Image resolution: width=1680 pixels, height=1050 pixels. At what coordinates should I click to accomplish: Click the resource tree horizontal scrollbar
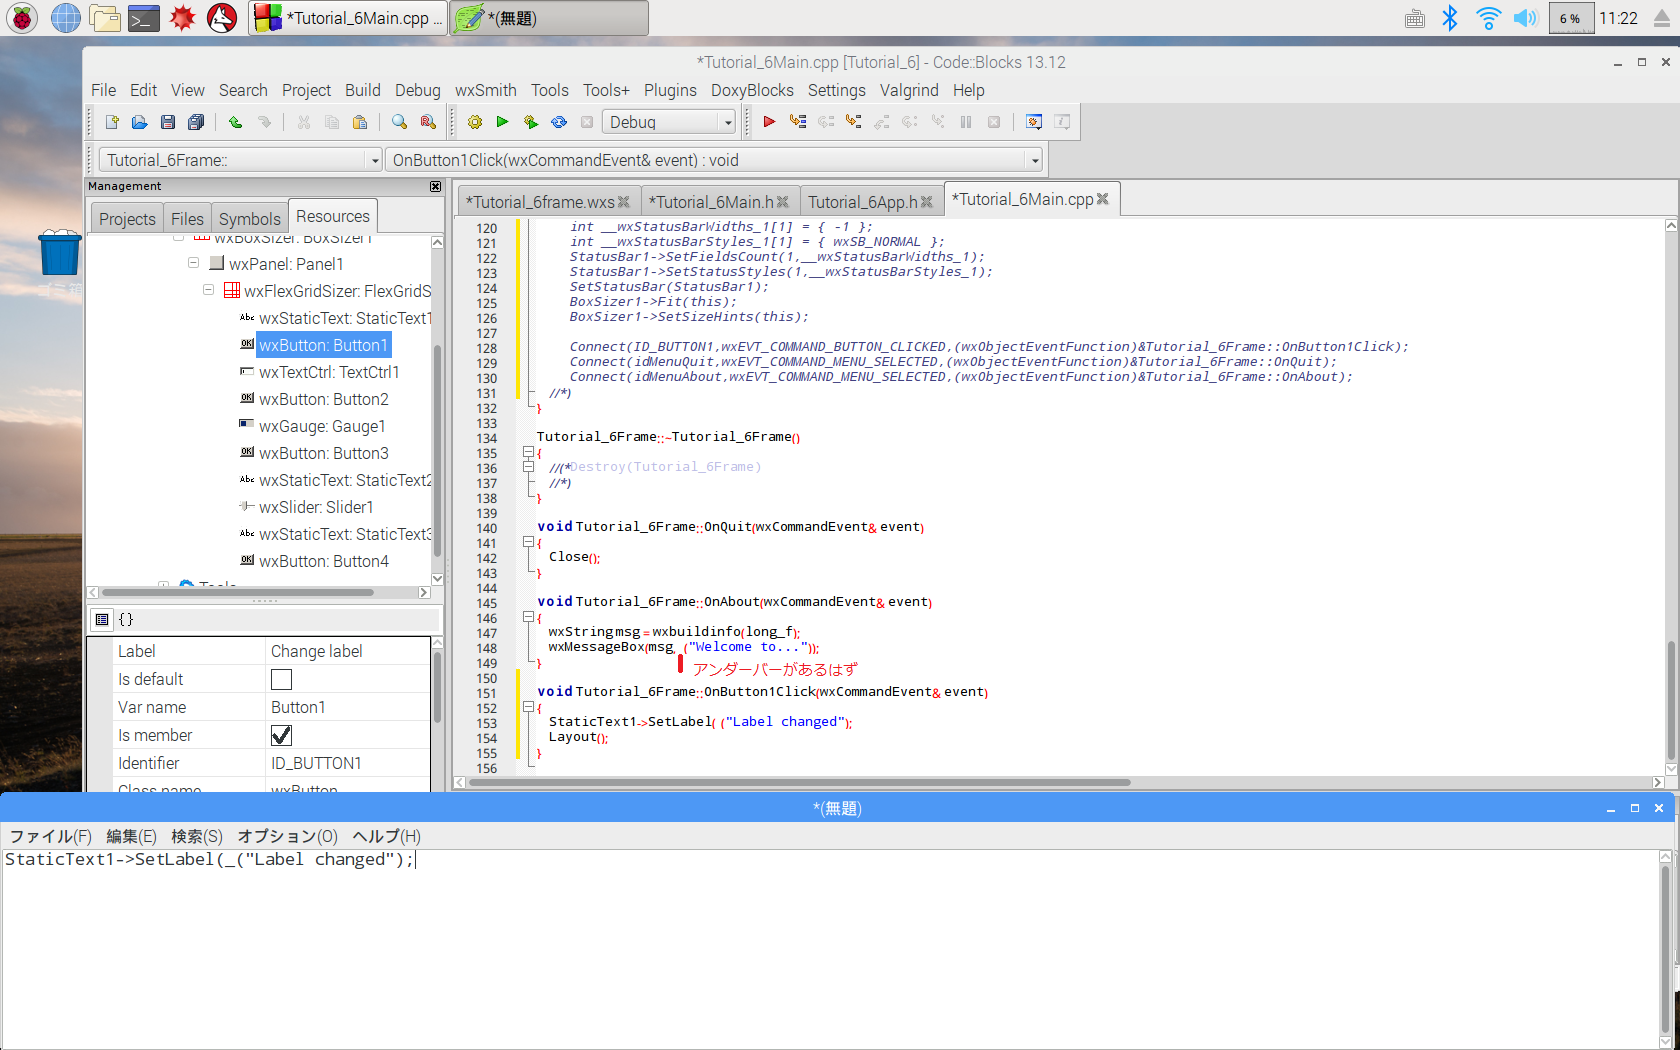[x=238, y=593]
